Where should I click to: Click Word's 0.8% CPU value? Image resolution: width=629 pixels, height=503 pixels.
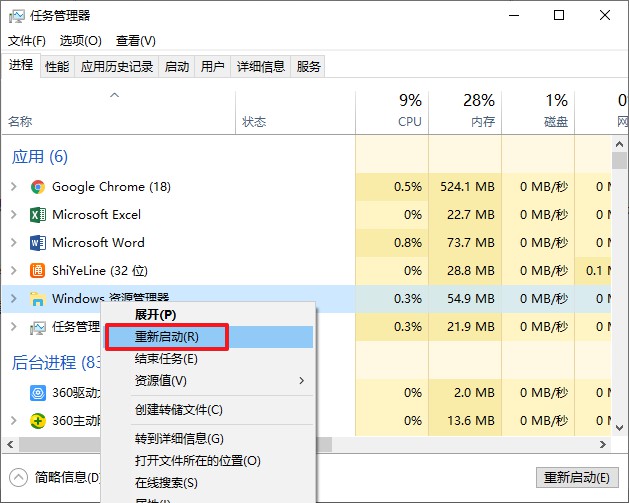point(408,243)
